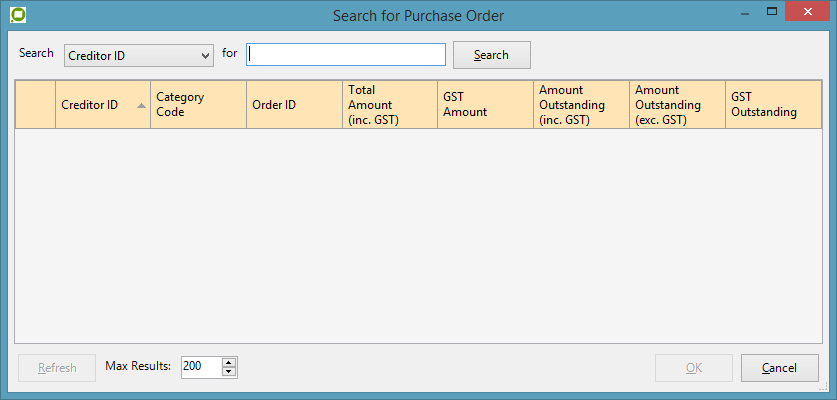Screen dimensions: 837x400
Task: Sort by Amount Outstanding (inc. GST) column
Action: (x=580, y=105)
